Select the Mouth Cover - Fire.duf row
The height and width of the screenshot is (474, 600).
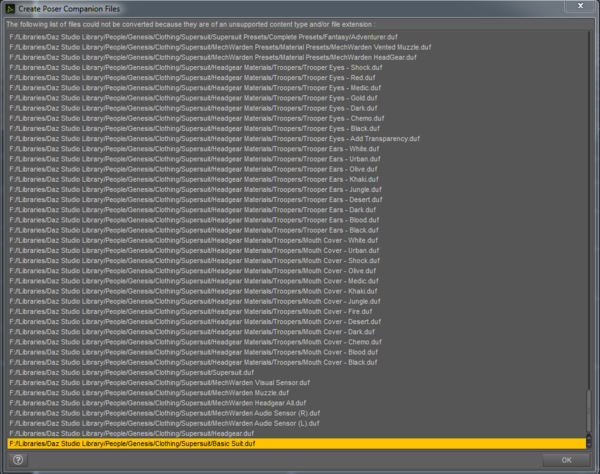pyautogui.click(x=297, y=311)
